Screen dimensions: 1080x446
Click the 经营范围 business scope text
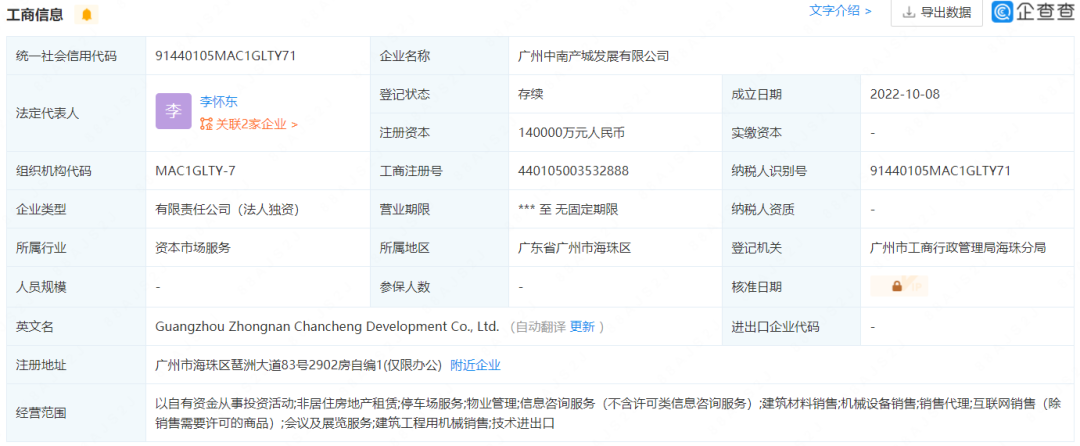(608, 413)
